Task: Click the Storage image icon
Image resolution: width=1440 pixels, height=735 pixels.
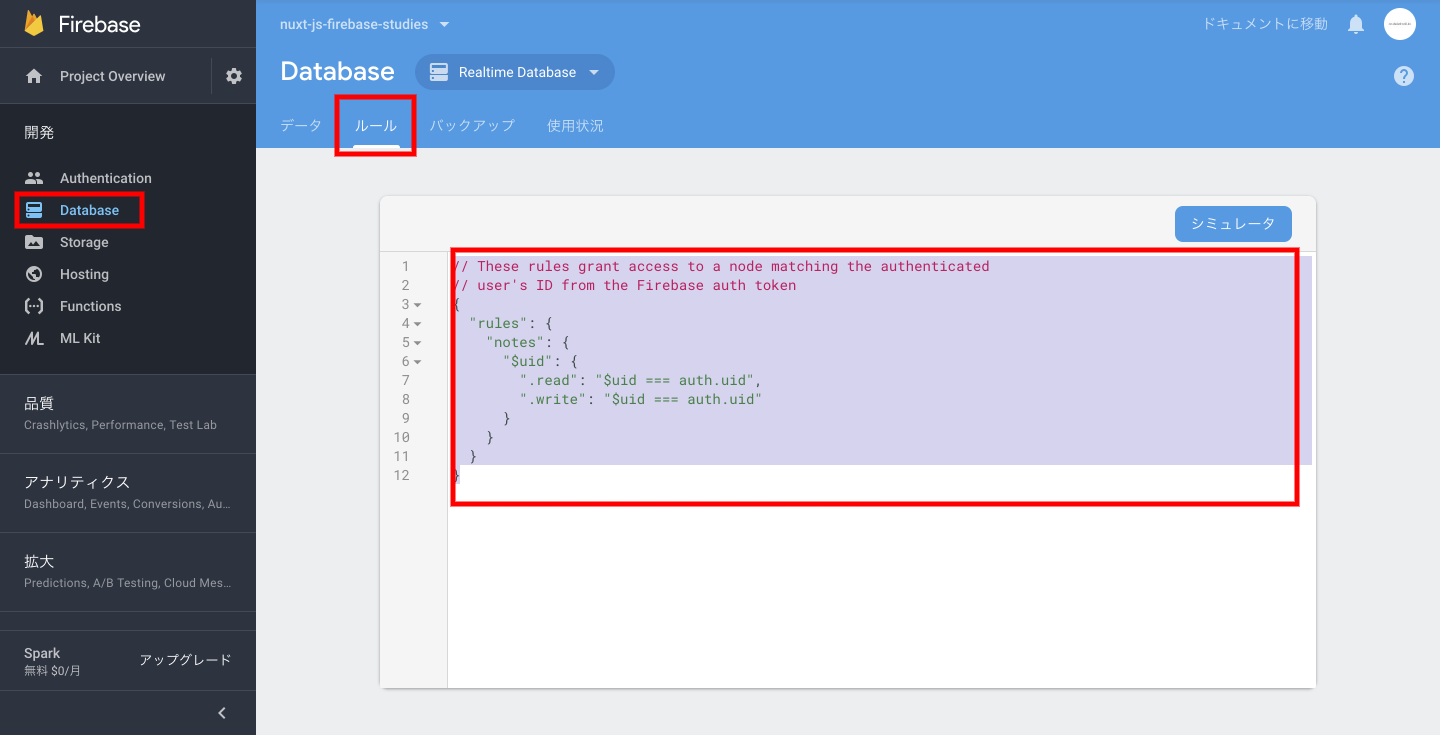Action: [x=34, y=242]
